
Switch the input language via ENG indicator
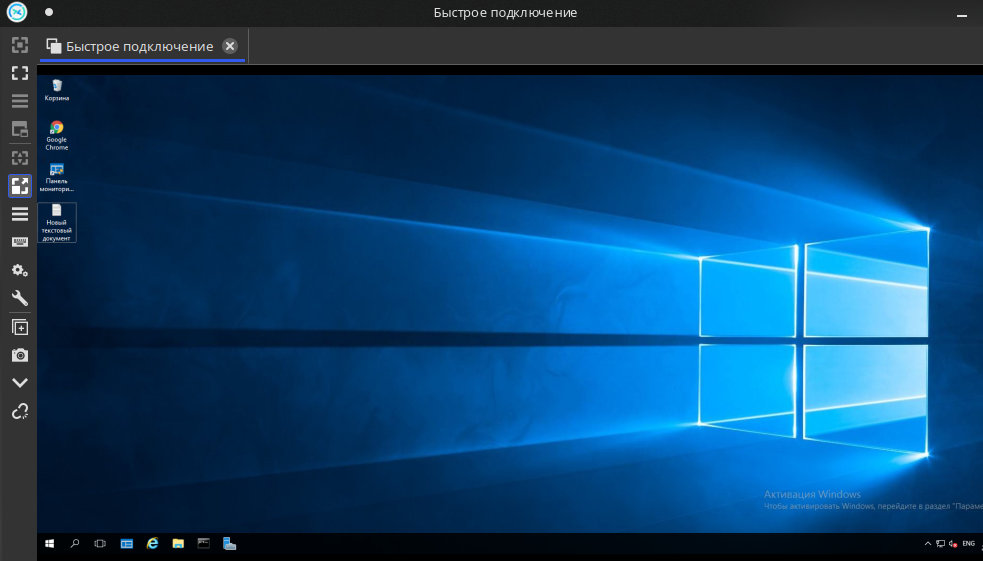coord(969,543)
